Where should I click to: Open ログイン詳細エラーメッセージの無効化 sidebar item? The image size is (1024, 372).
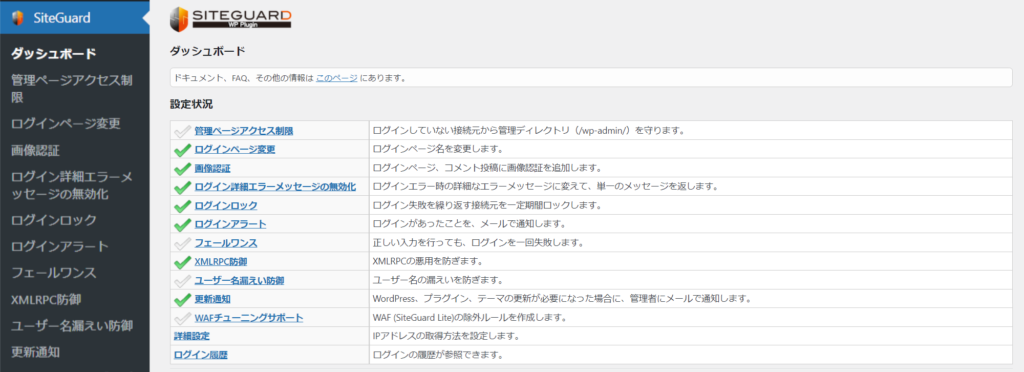[x=72, y=185]
